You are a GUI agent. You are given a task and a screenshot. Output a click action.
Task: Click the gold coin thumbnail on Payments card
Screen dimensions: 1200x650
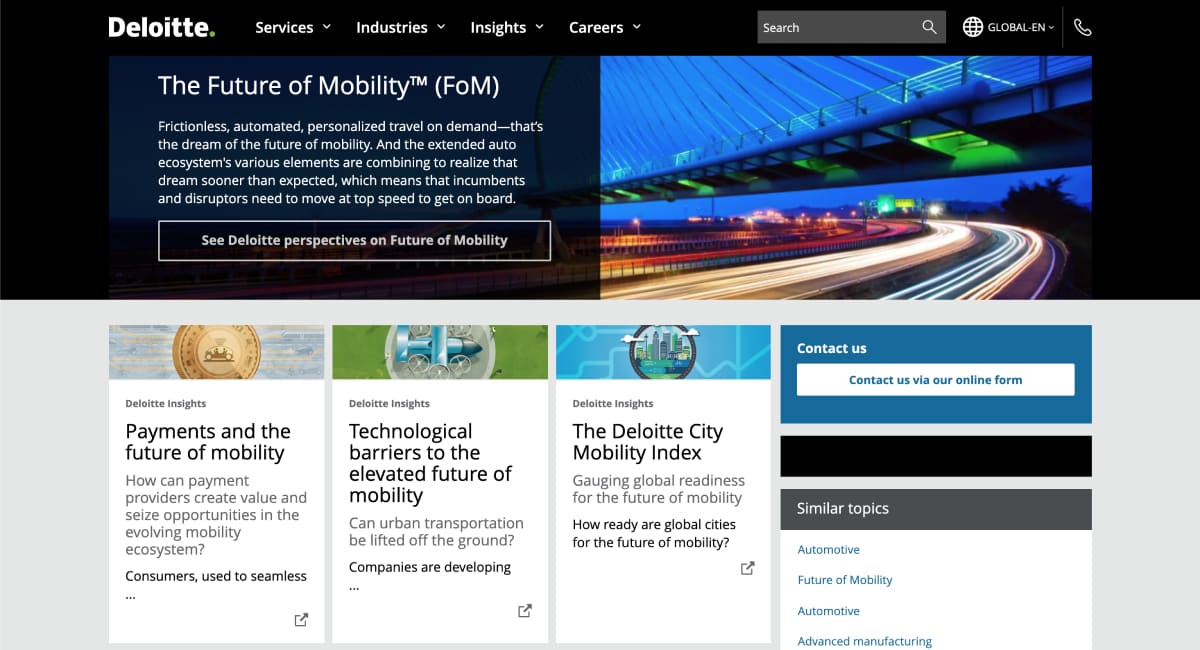click(x=216, y=352)
